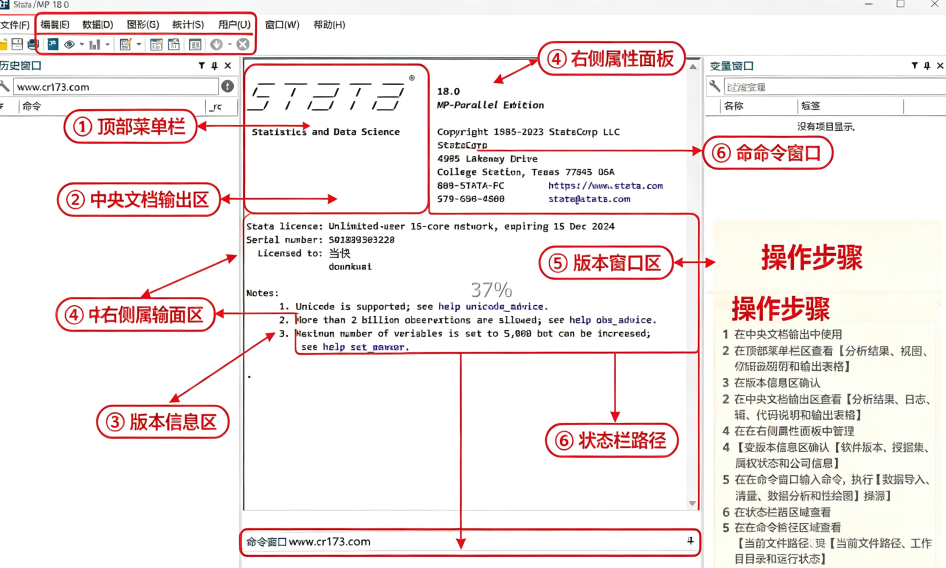Click the round info button beside history search
Screen dimensions: 946x568
point(227,86)
